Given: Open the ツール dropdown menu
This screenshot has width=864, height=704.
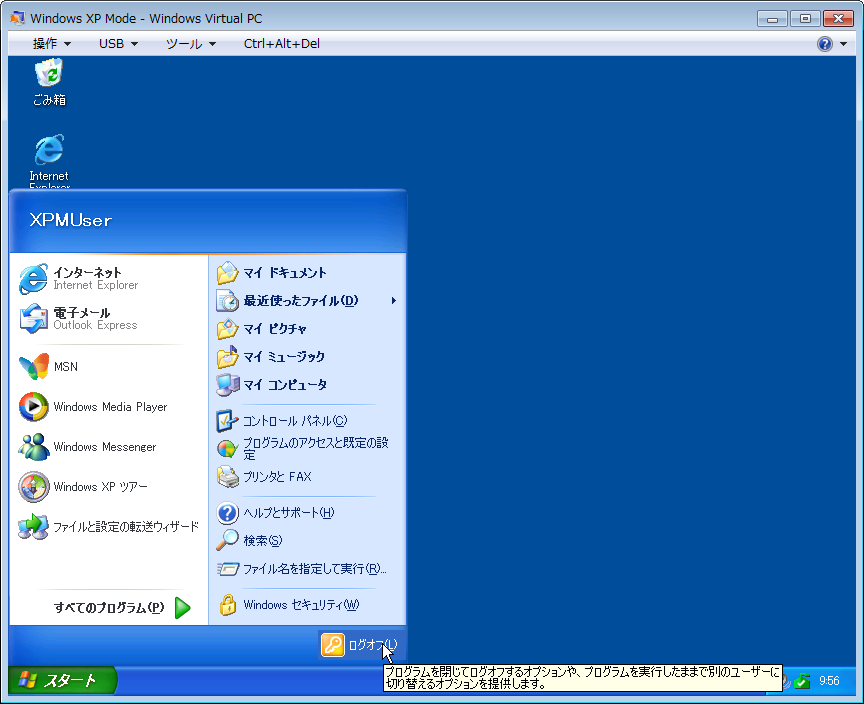Looking at the screenshot, I should 191,44.
